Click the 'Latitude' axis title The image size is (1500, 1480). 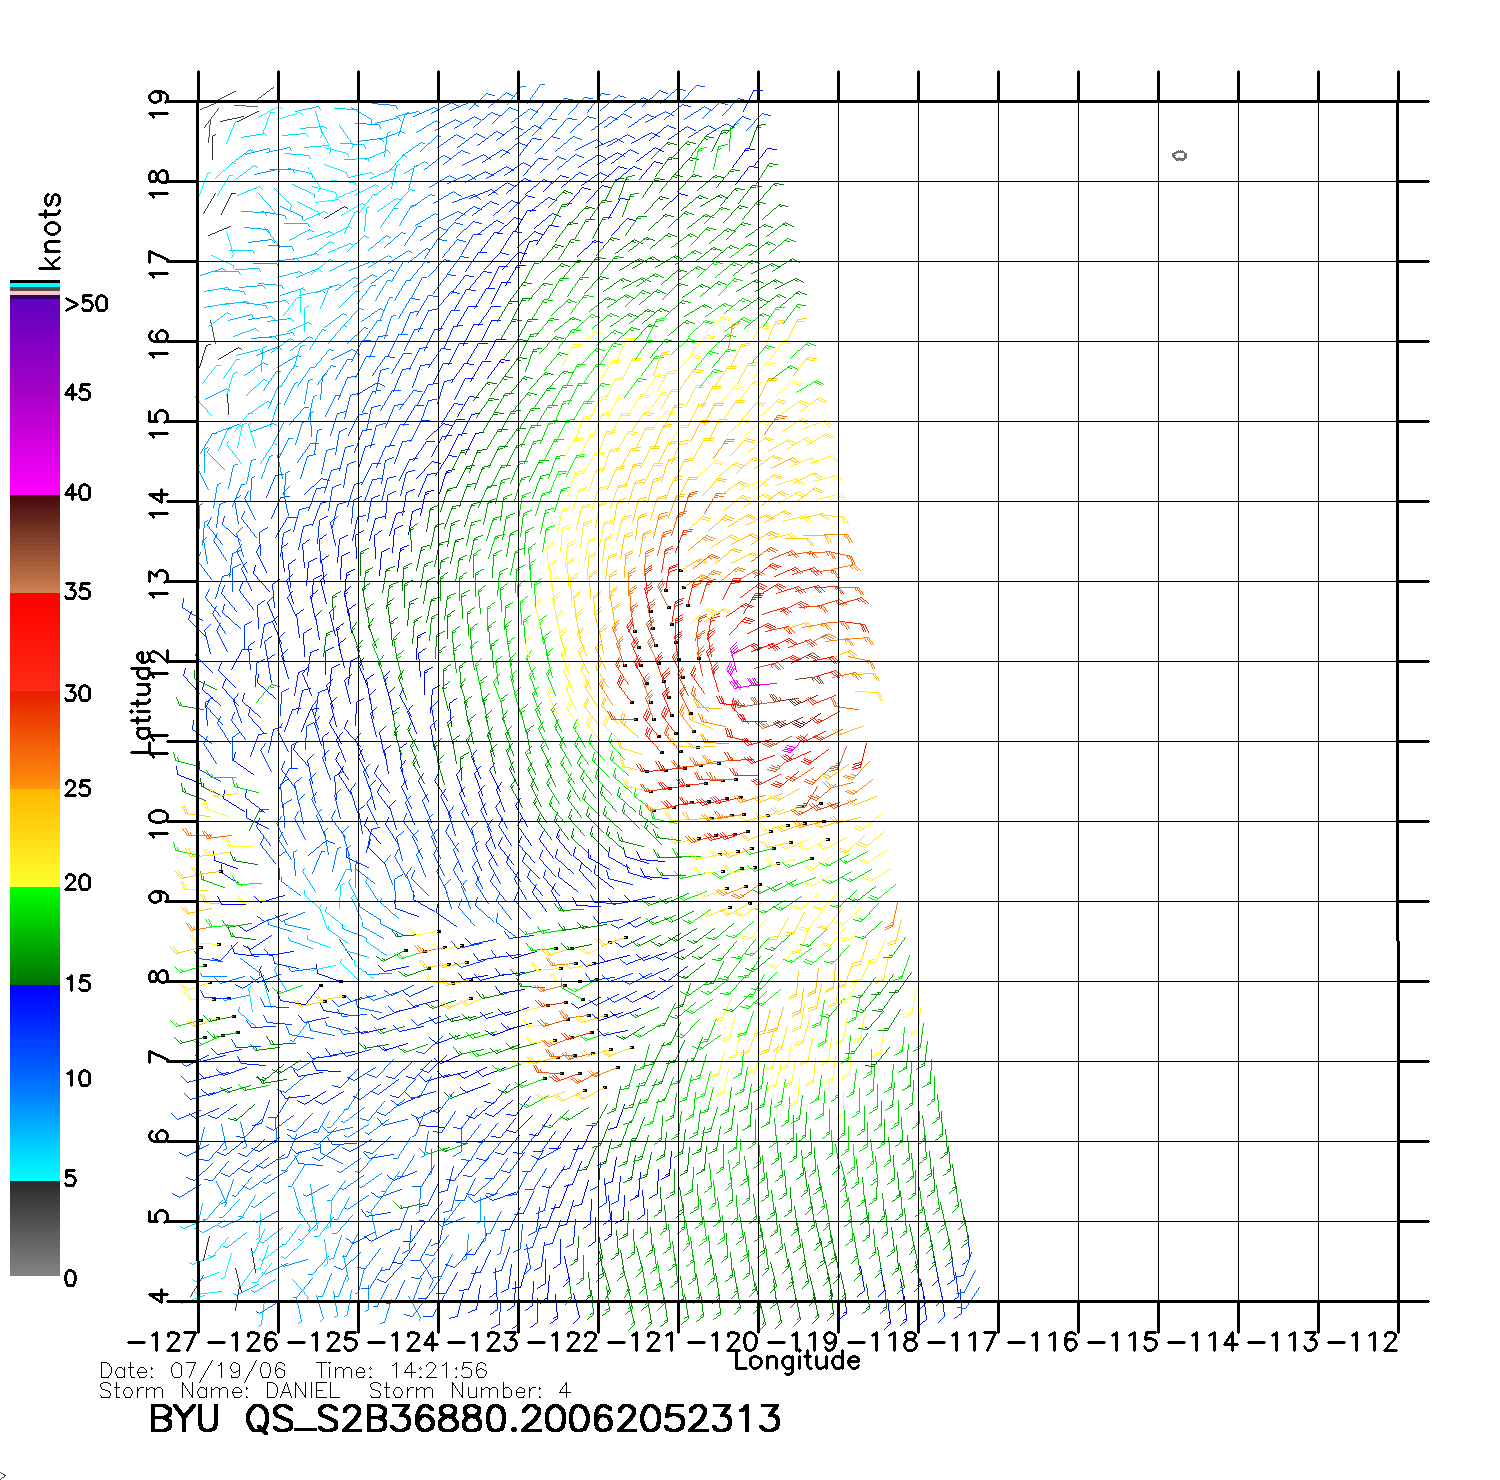click(144, 702)
